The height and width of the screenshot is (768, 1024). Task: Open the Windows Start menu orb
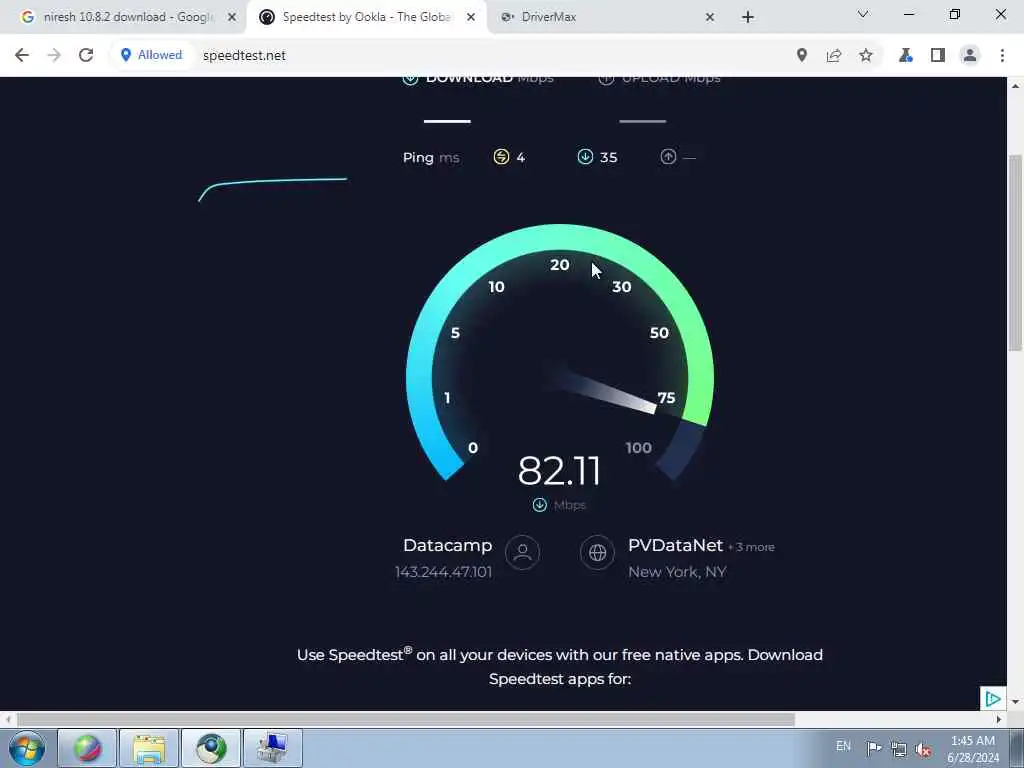(26, 748)
